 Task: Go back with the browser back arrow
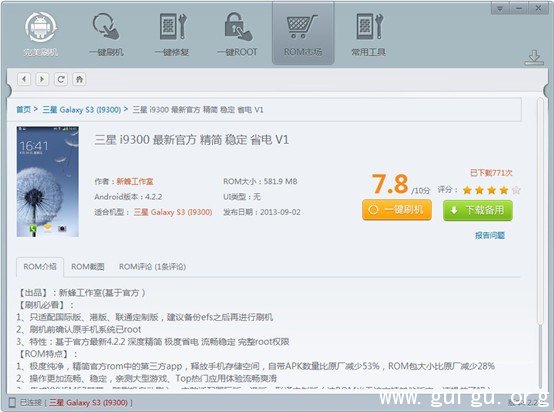point(24,79)
